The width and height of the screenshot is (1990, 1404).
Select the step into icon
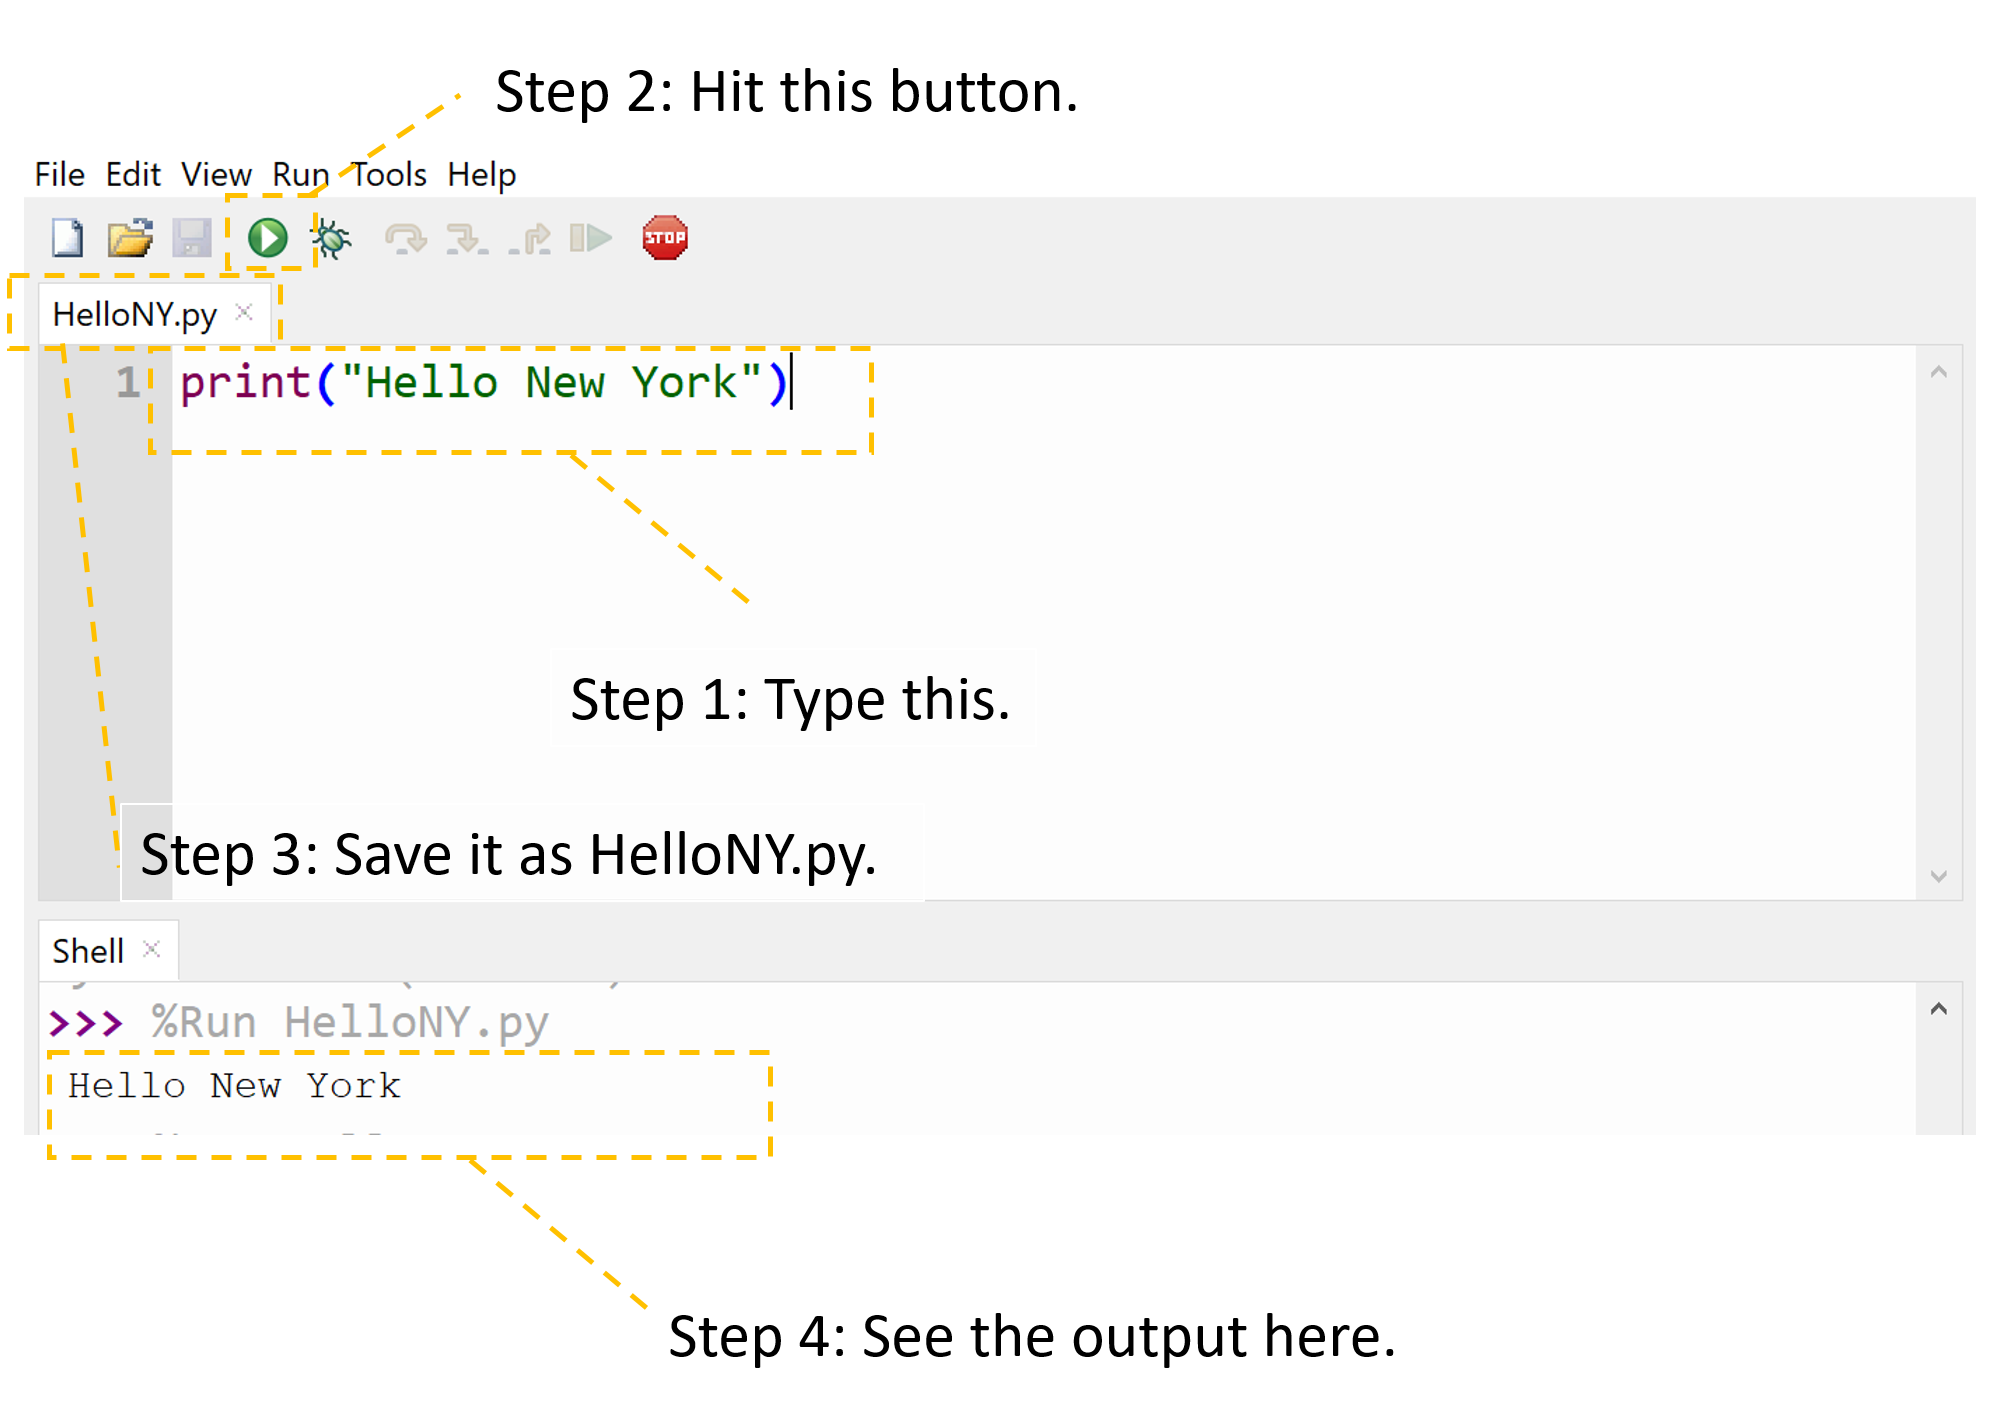467,237
